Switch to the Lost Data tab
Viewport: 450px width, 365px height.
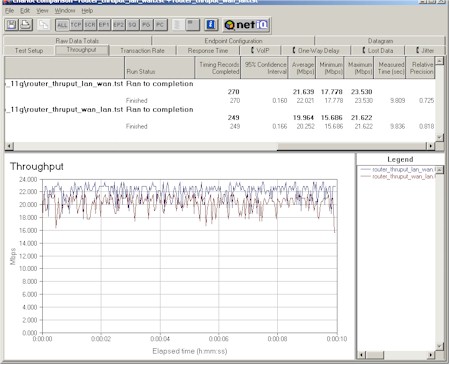pos(378,51)
